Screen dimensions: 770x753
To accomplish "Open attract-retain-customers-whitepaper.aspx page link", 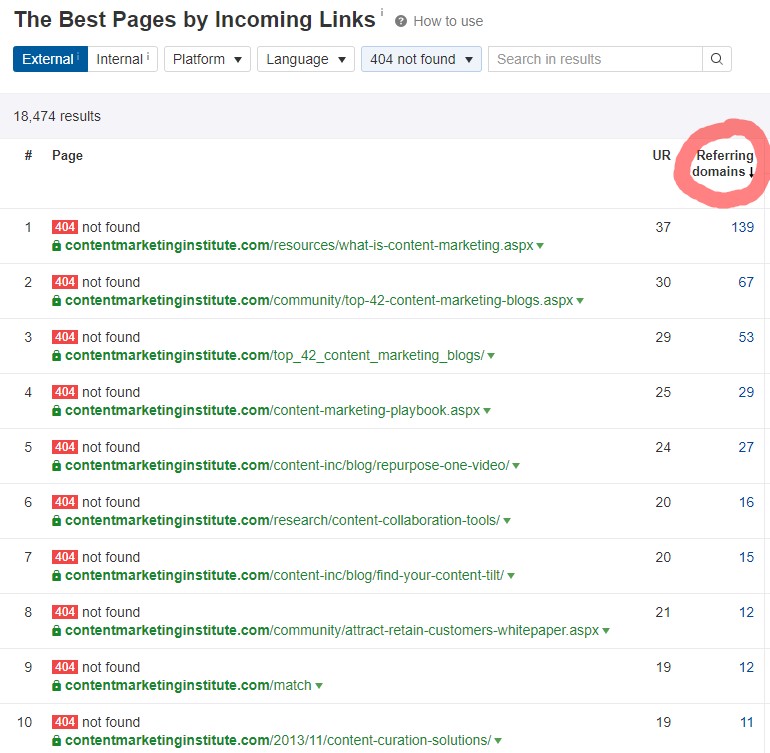I will click(x=332, y=631).
